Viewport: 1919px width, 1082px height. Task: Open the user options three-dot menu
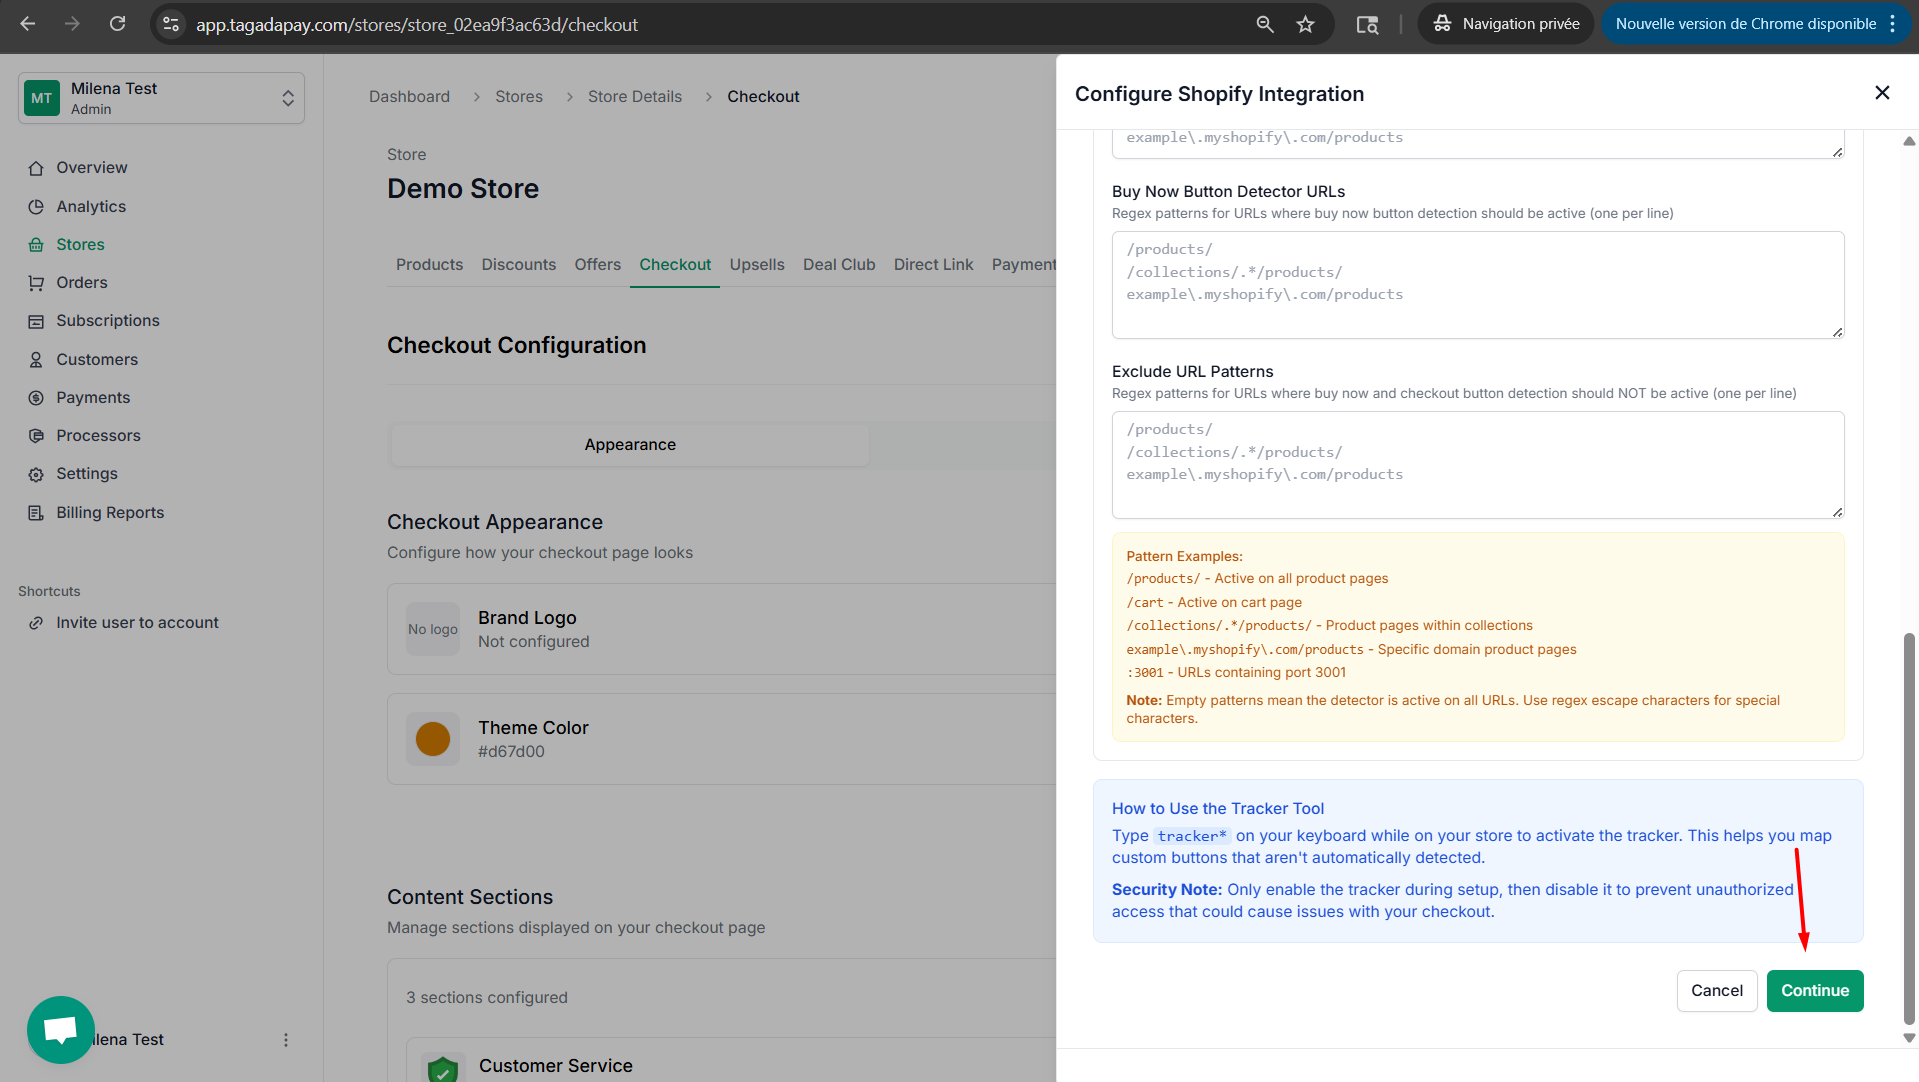[286, 1040]
